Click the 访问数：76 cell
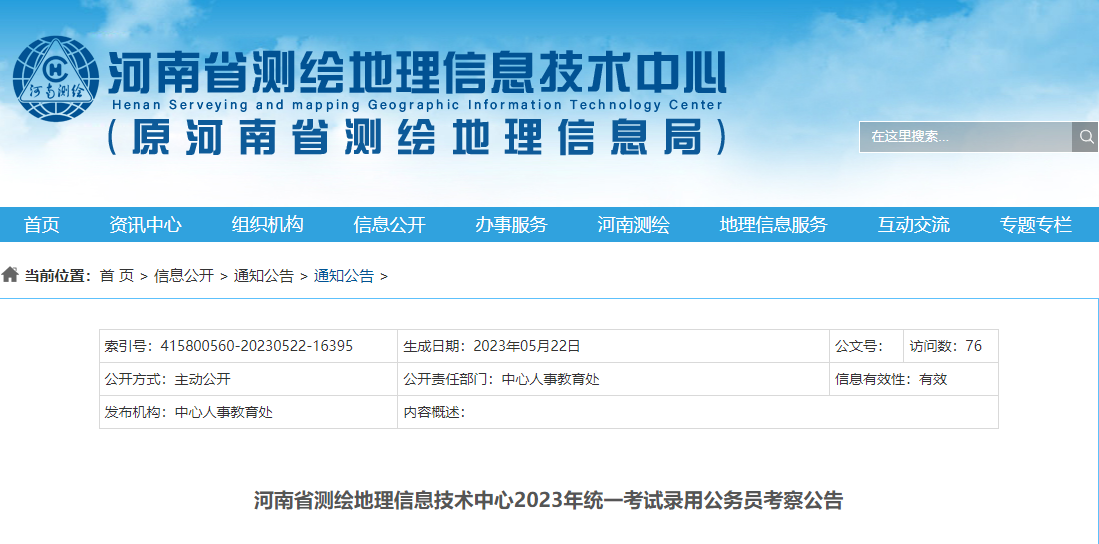Image resolution: width=1099 pixels, height=544 pixels. click(x=951, y=346)
